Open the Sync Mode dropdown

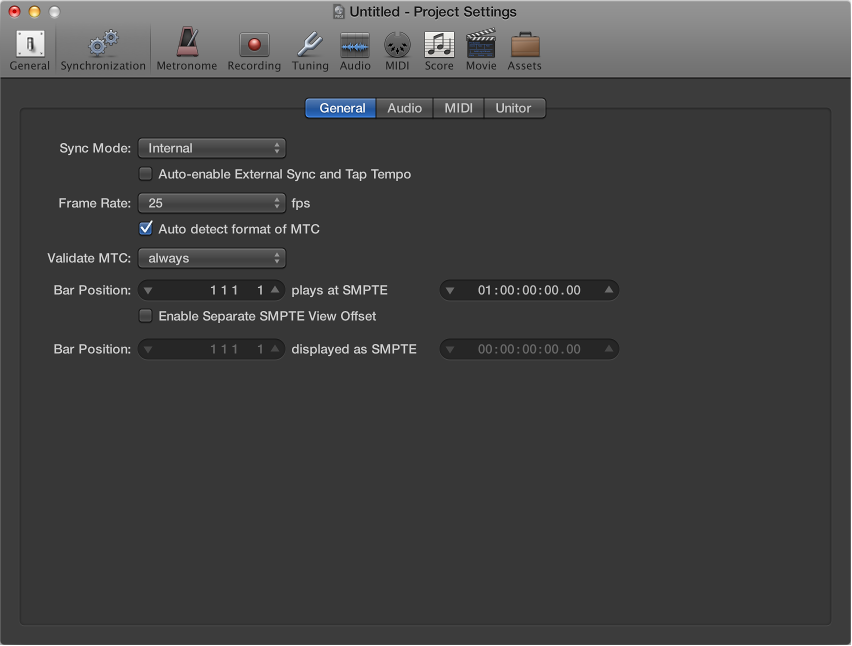(x=211, y=148)
